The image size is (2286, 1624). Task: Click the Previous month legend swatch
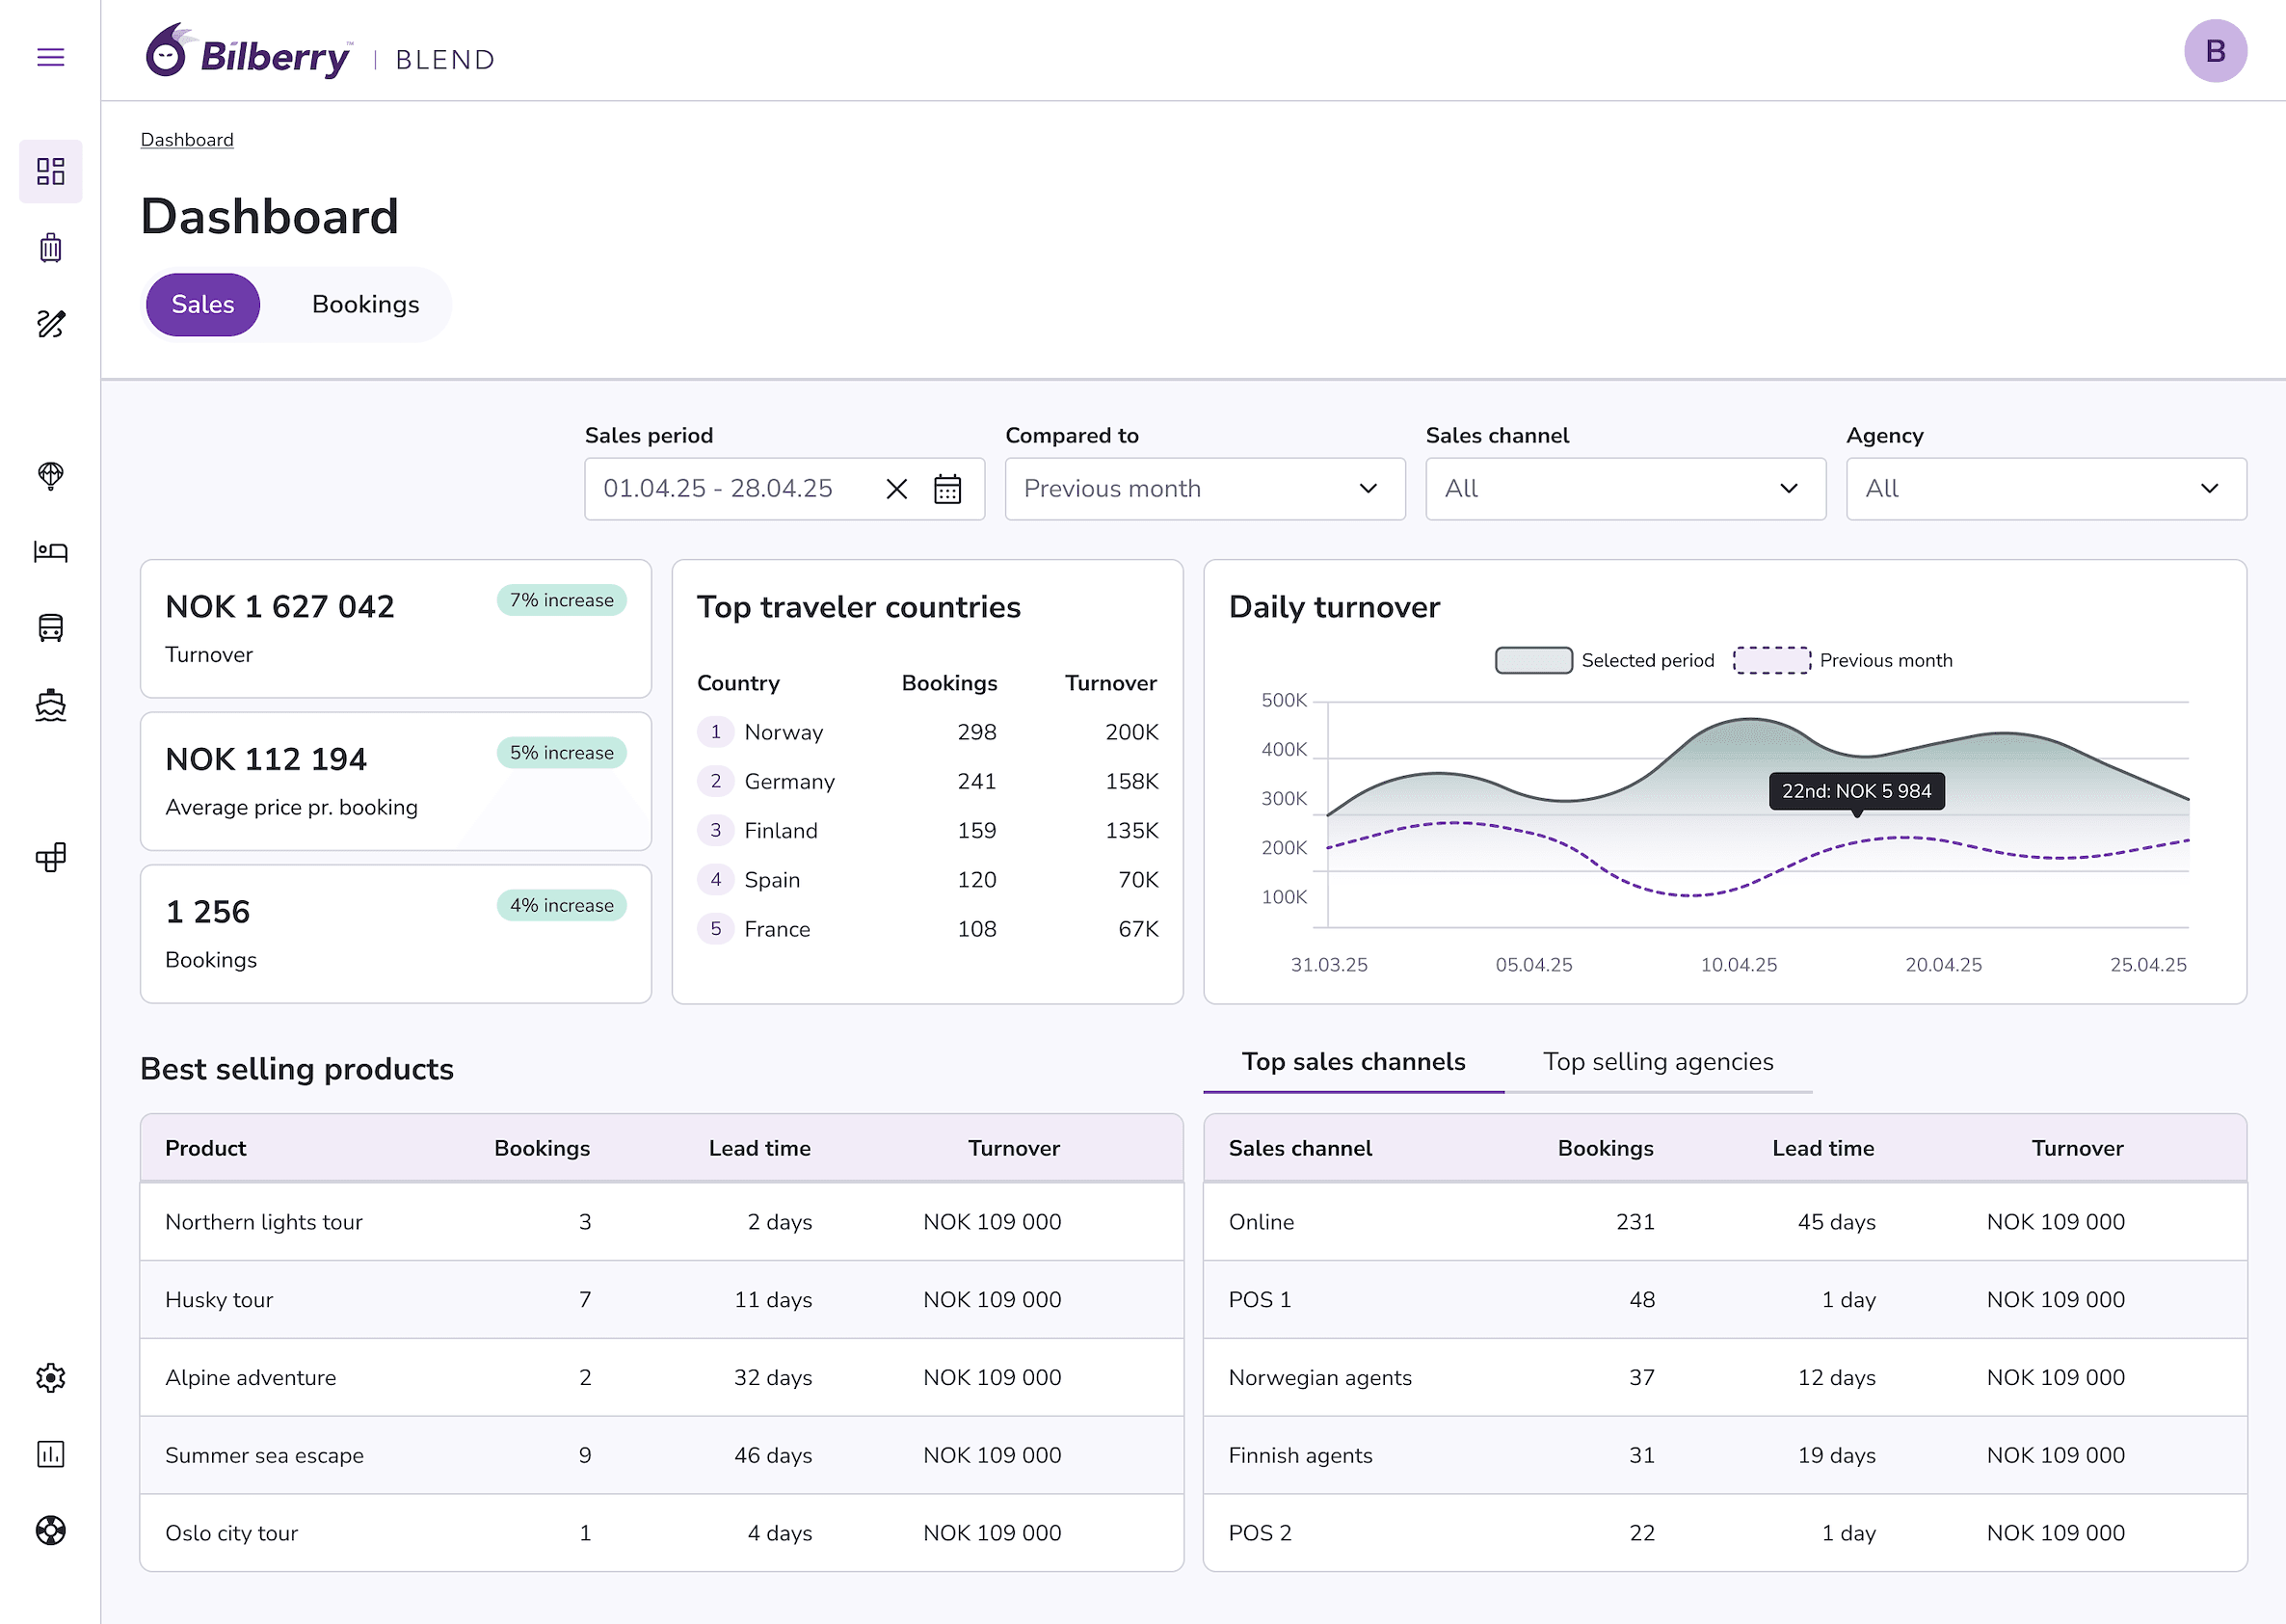[x=1771, y=660]
